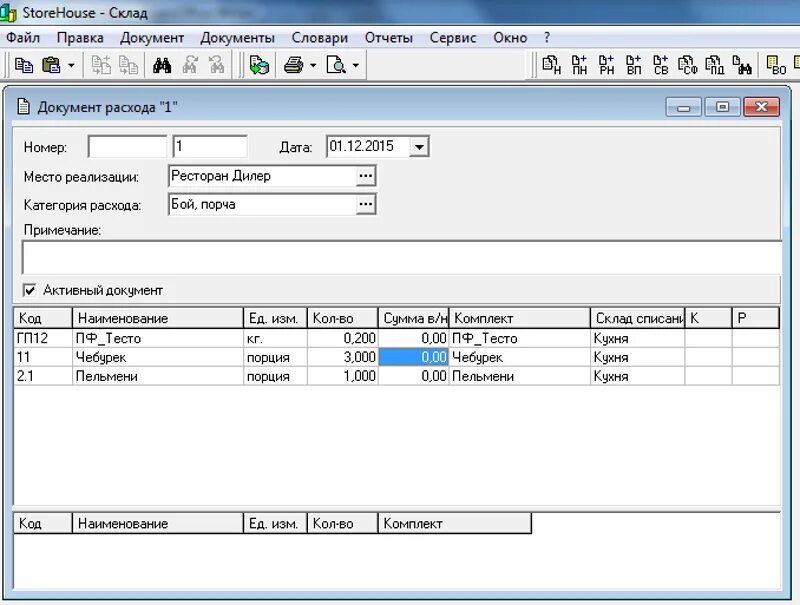Open the Print dropdown arrow
This screenshot has height=605, width=800.
click(313, 65)
